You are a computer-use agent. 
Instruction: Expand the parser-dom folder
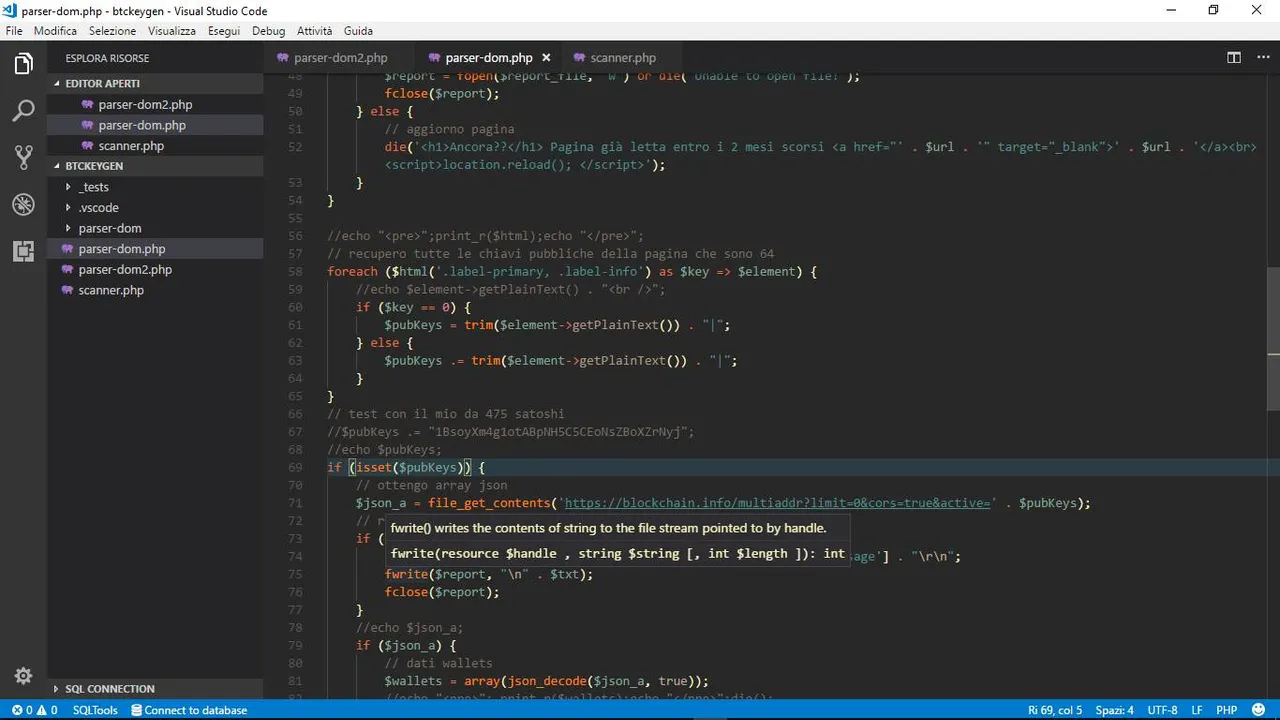68,228
